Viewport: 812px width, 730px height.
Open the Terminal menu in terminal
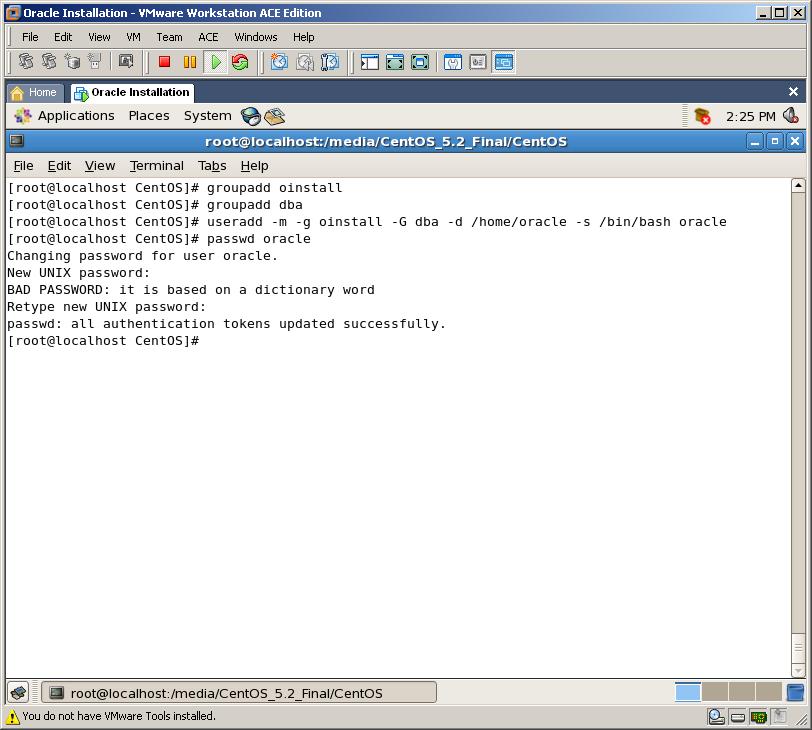click(x=157, y=166)
